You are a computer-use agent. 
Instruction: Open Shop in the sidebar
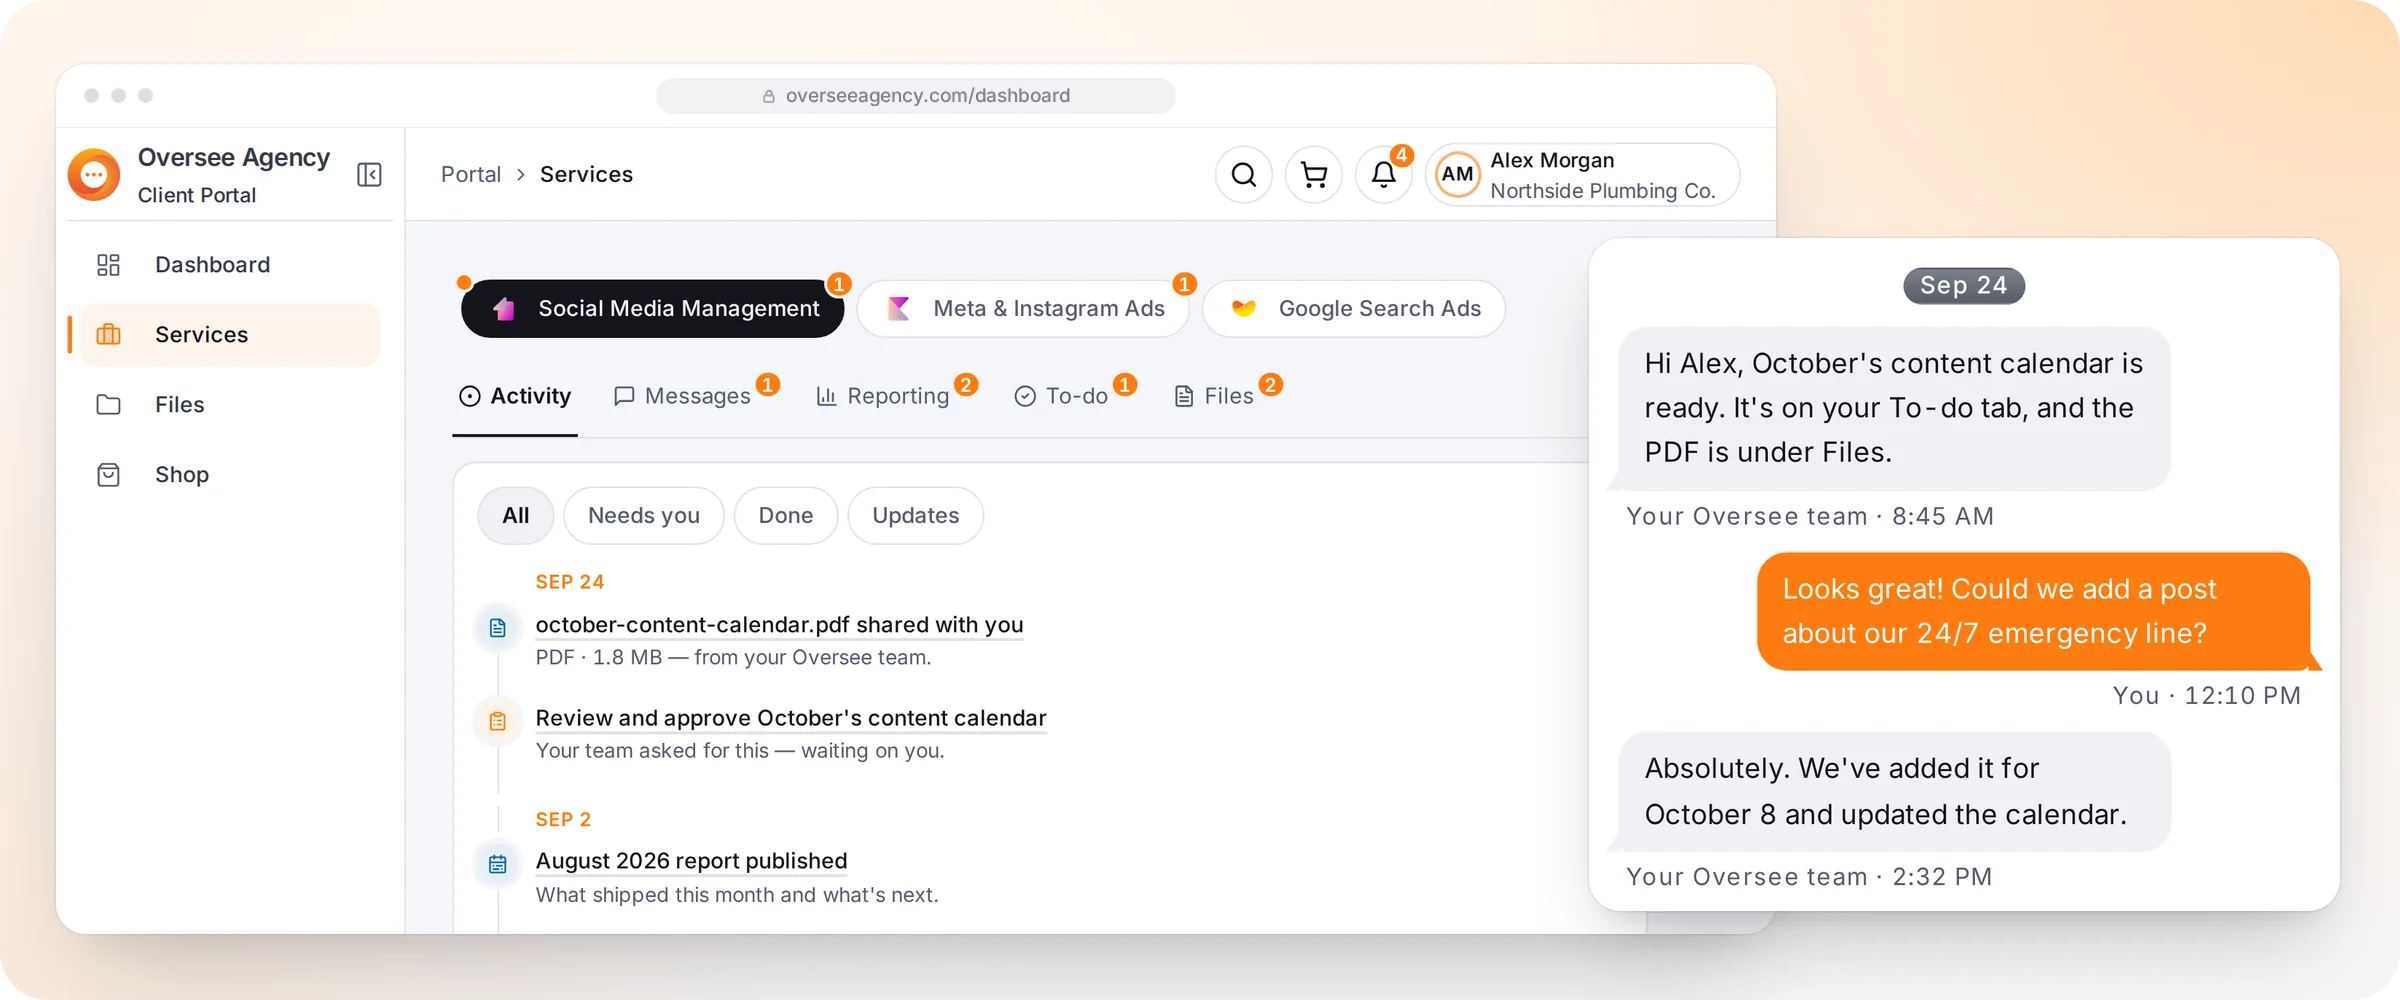(x=229, y=475)
